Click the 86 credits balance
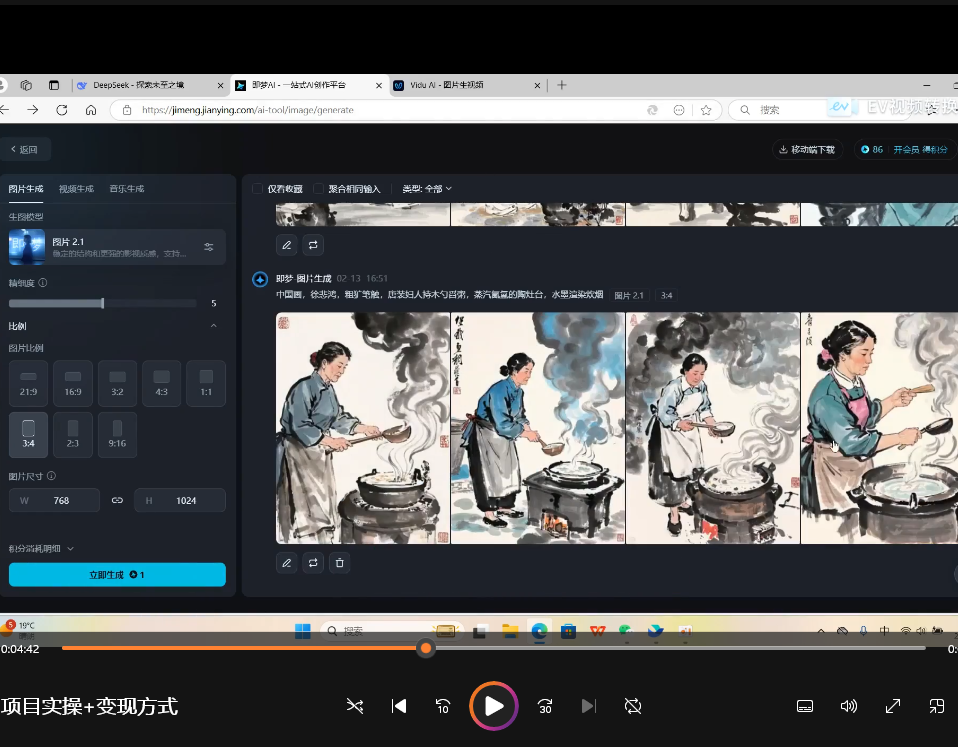 (872, 150)
